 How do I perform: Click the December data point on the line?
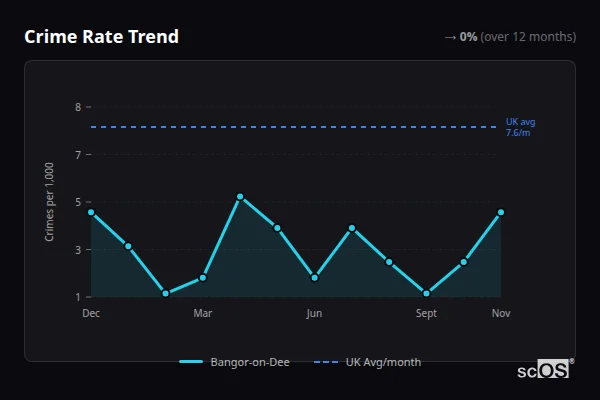91,212
